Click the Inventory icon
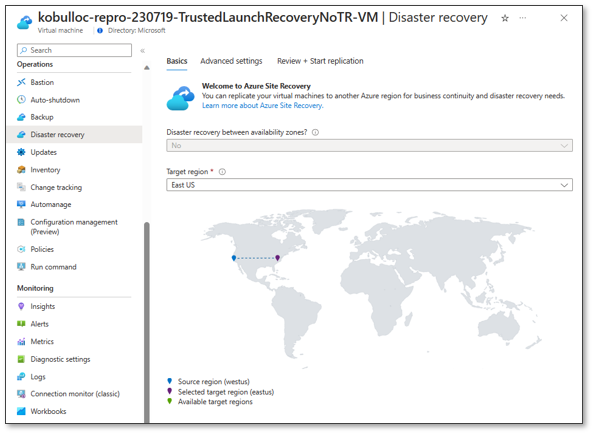 click(21, 170)
